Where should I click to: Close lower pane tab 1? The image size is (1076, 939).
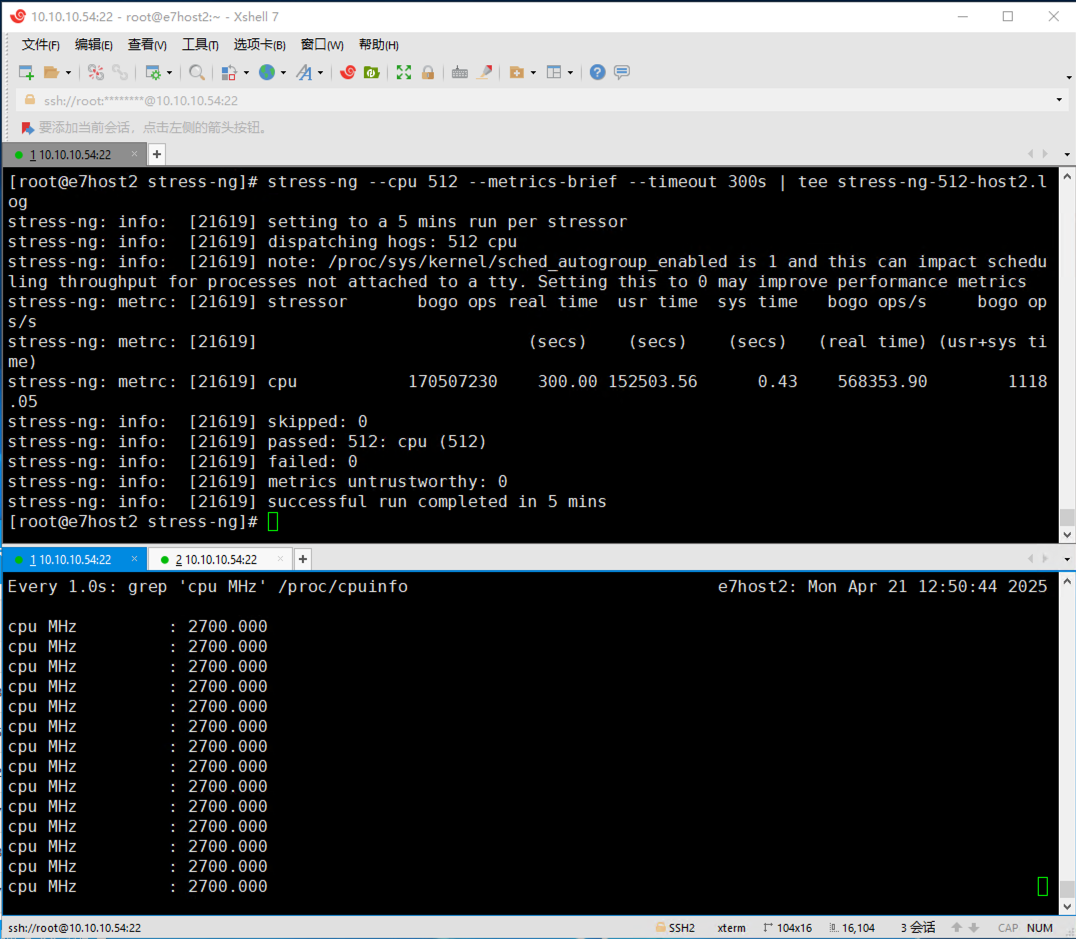pyautogui.click(x=134, y=559)
